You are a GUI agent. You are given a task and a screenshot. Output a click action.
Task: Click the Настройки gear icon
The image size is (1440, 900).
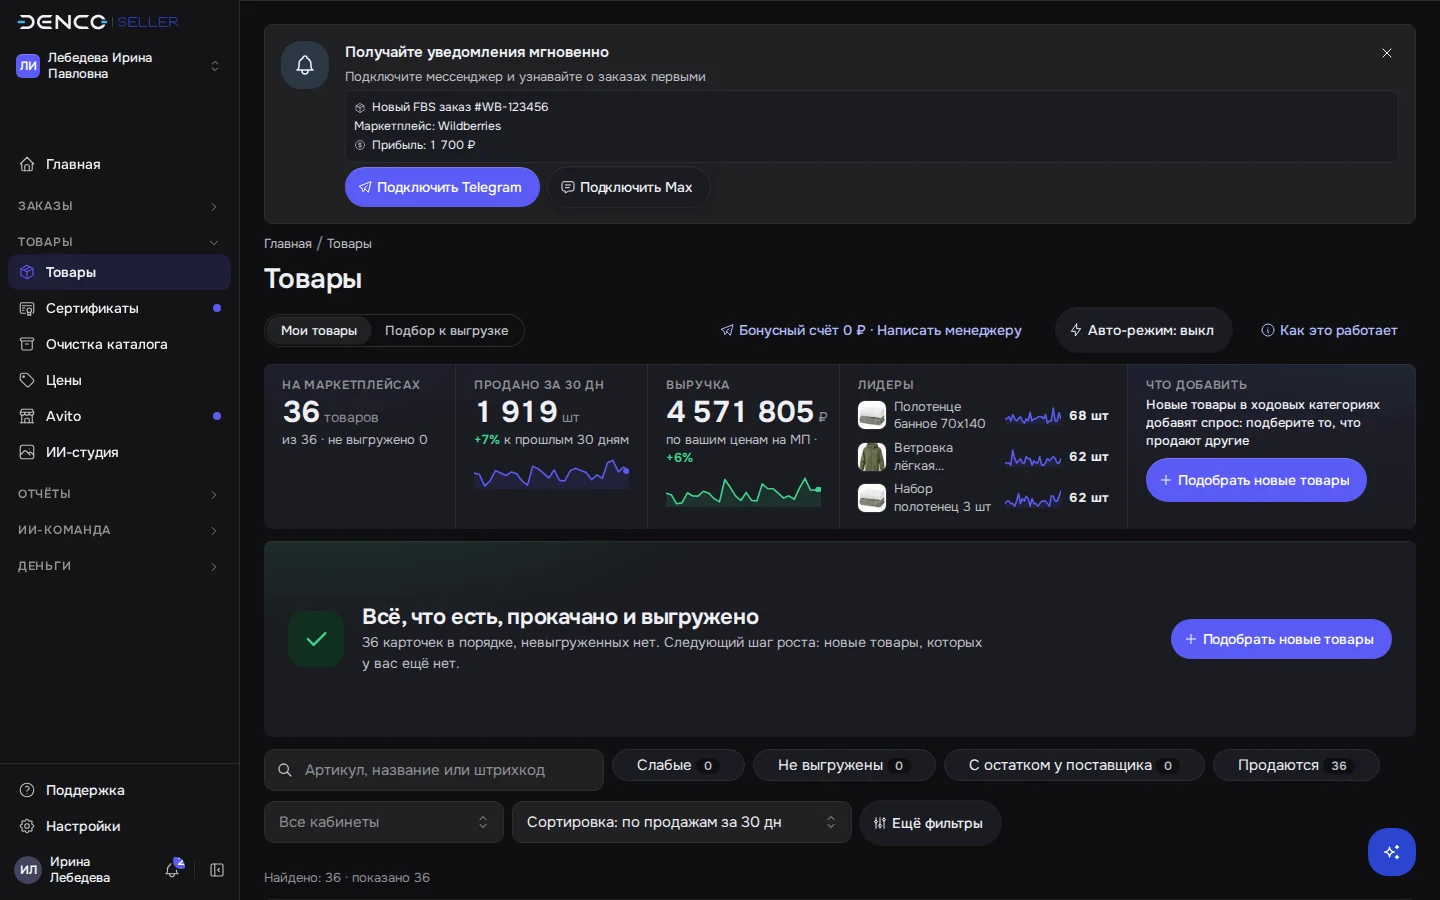point(27,826)
